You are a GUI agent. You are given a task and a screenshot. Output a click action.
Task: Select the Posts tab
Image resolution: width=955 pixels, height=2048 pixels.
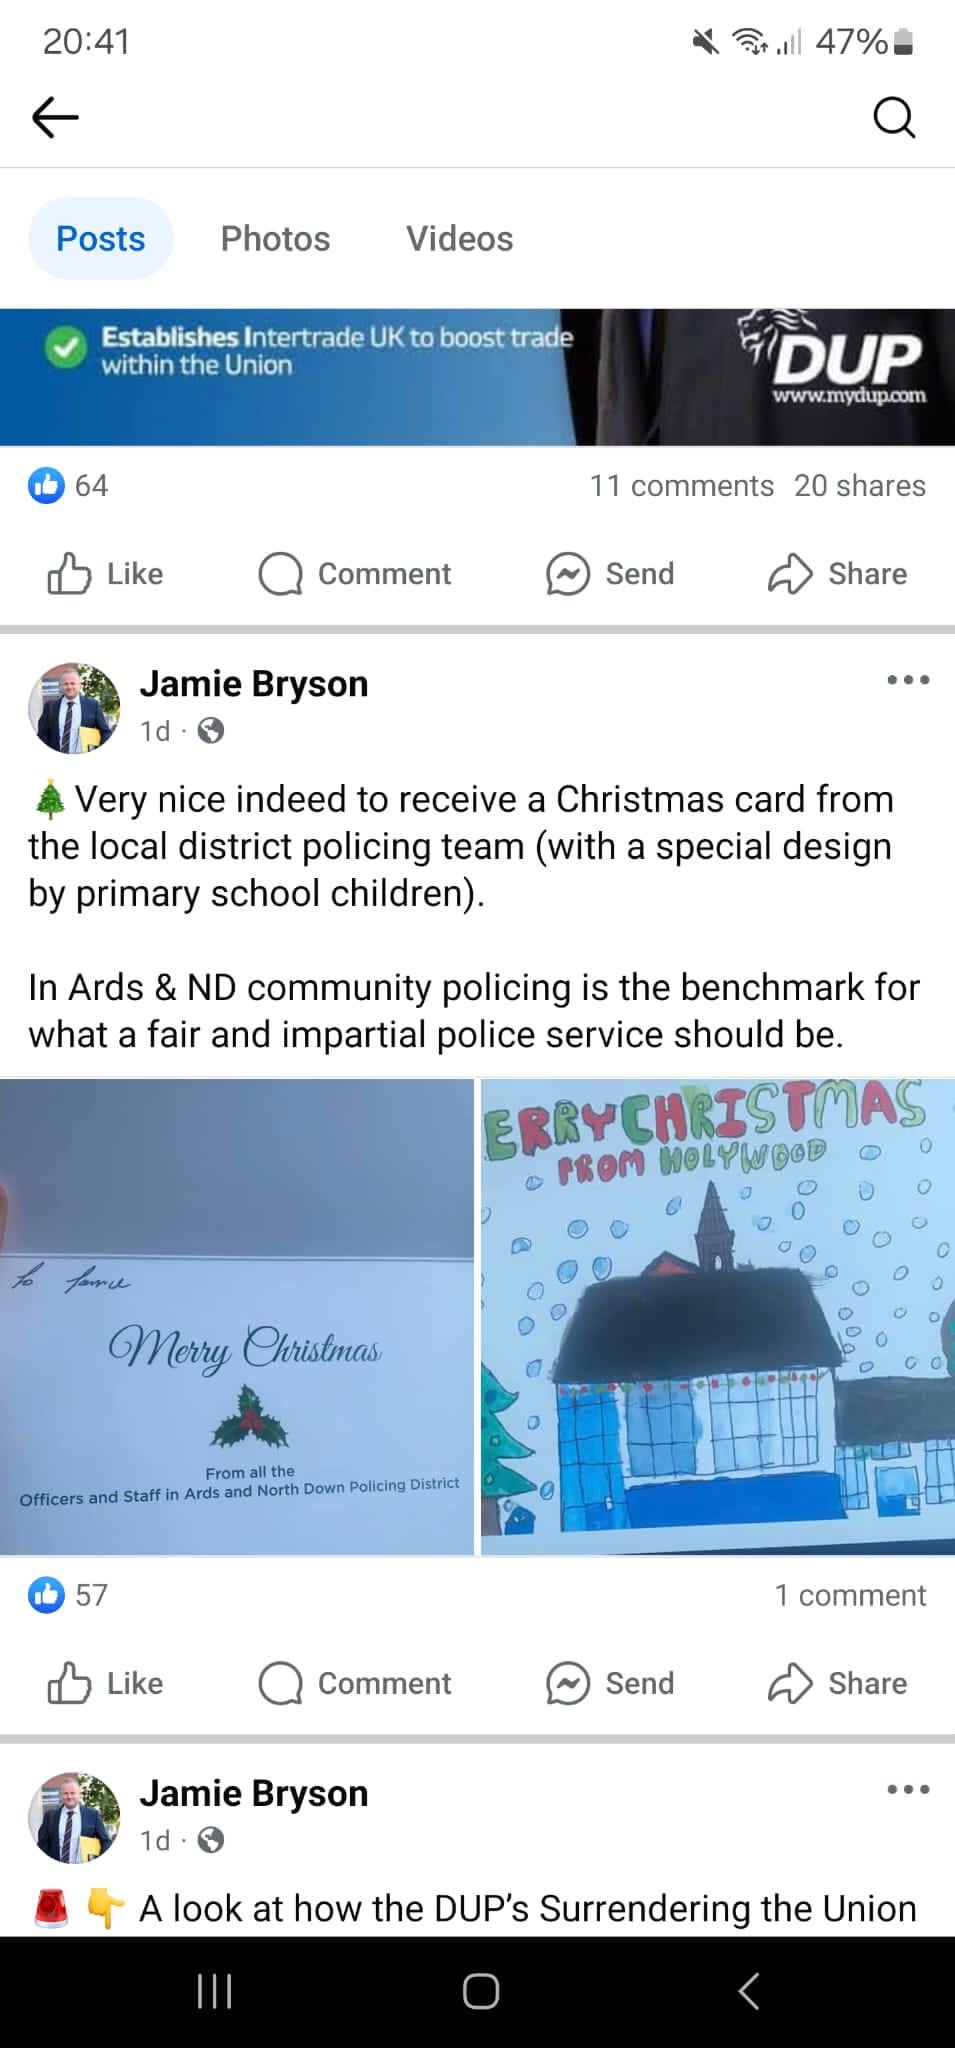[101, 239]
